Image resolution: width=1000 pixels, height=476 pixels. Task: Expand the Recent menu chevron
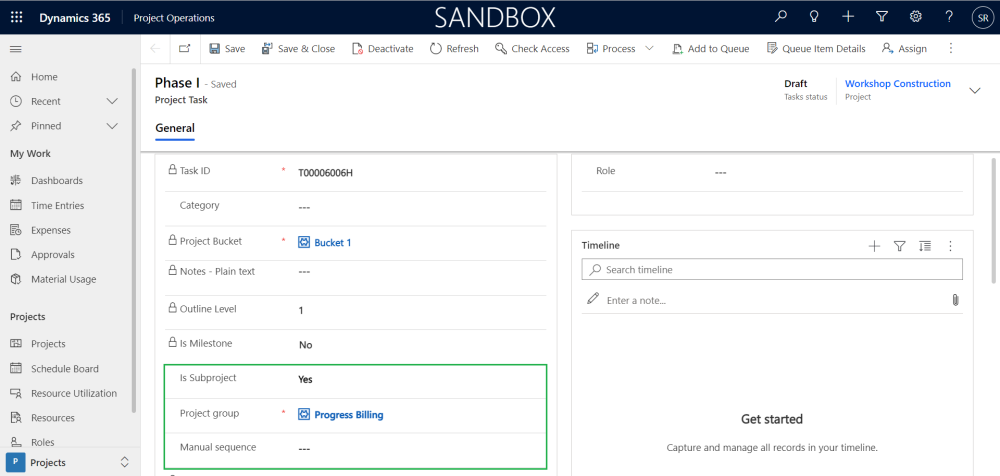point(112,101)
